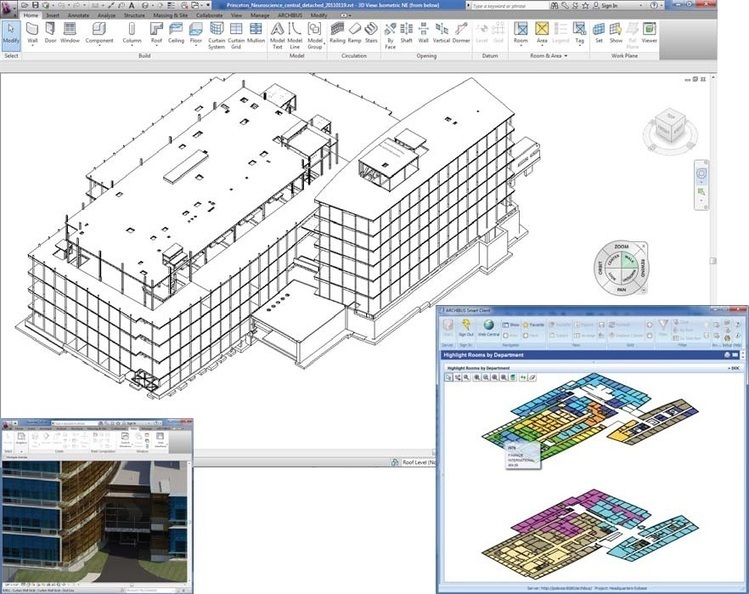Open Web Central in ARCHIBUS Smart Client
749x594 pixels.
(489, 328)
